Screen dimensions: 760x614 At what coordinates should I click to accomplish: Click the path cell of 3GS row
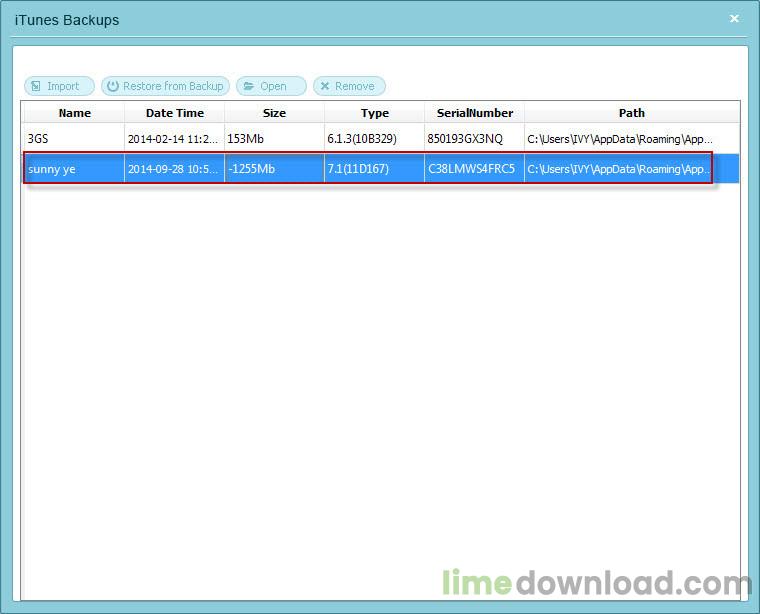(x=632, y=139)
